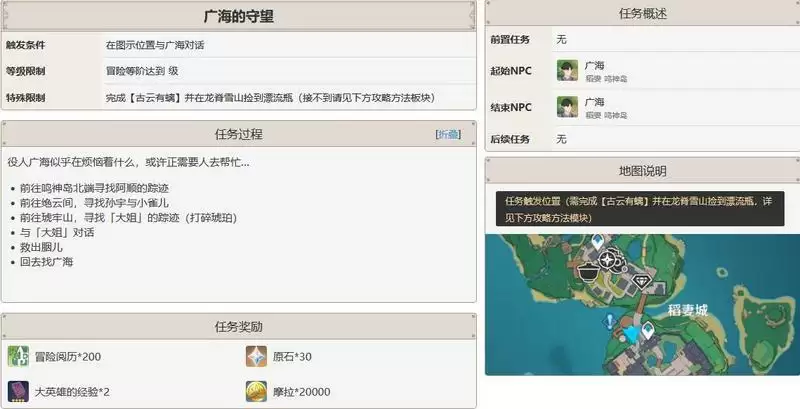Click step 前往琥牢山 打碎琥珀
Screen dimensions: 800x409
point(129,218)
